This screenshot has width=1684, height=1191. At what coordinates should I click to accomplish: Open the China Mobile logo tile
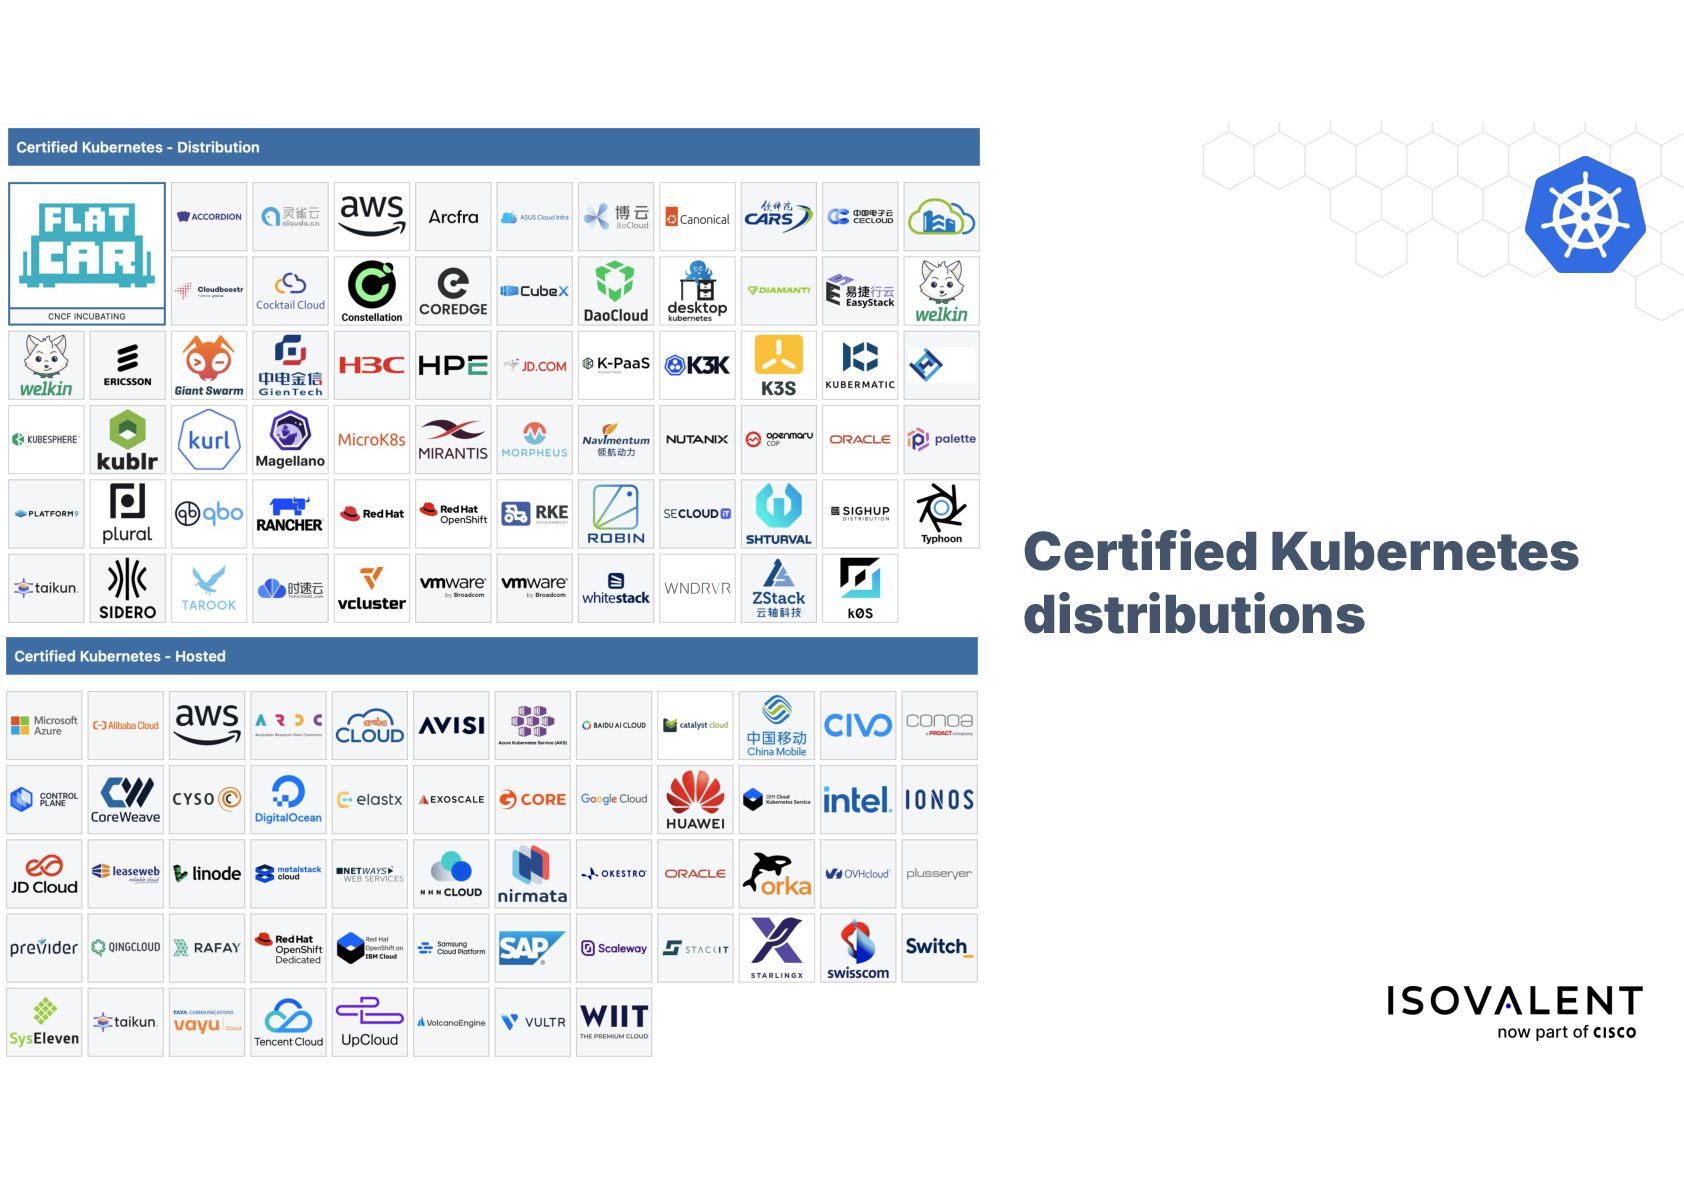pos(777,725)
